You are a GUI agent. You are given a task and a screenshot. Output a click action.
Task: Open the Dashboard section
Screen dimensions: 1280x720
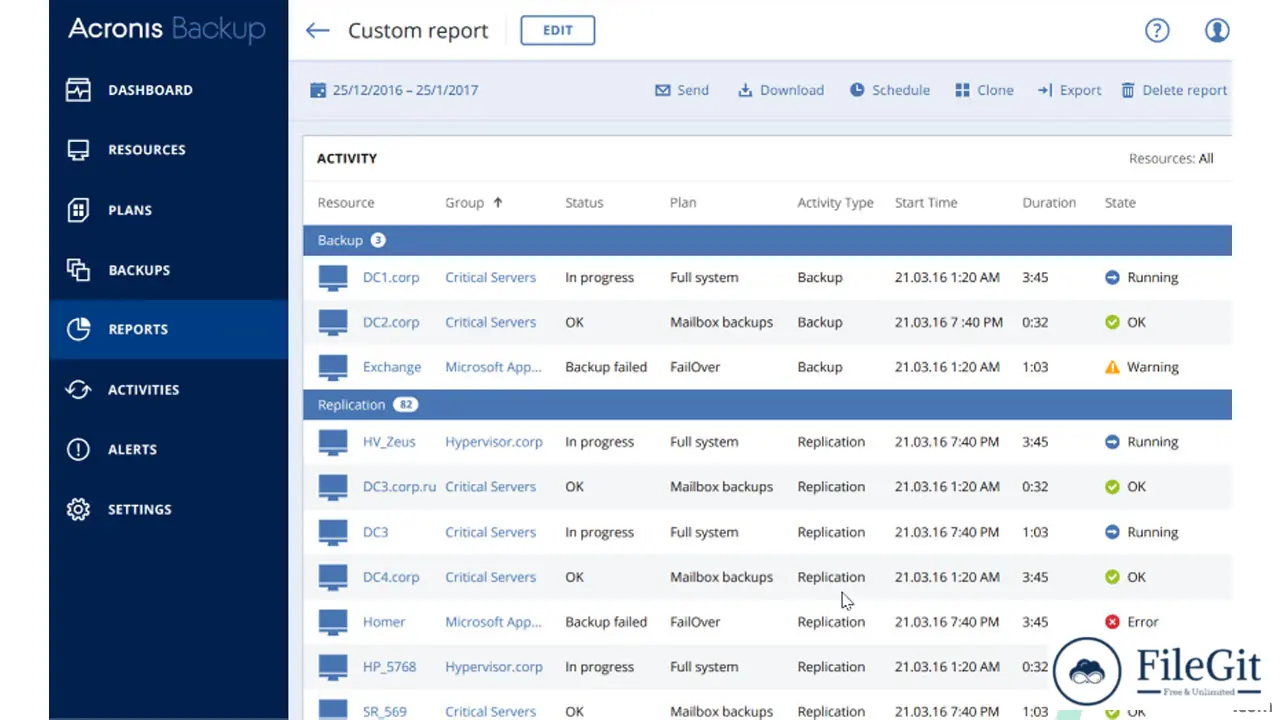[168, 90]
